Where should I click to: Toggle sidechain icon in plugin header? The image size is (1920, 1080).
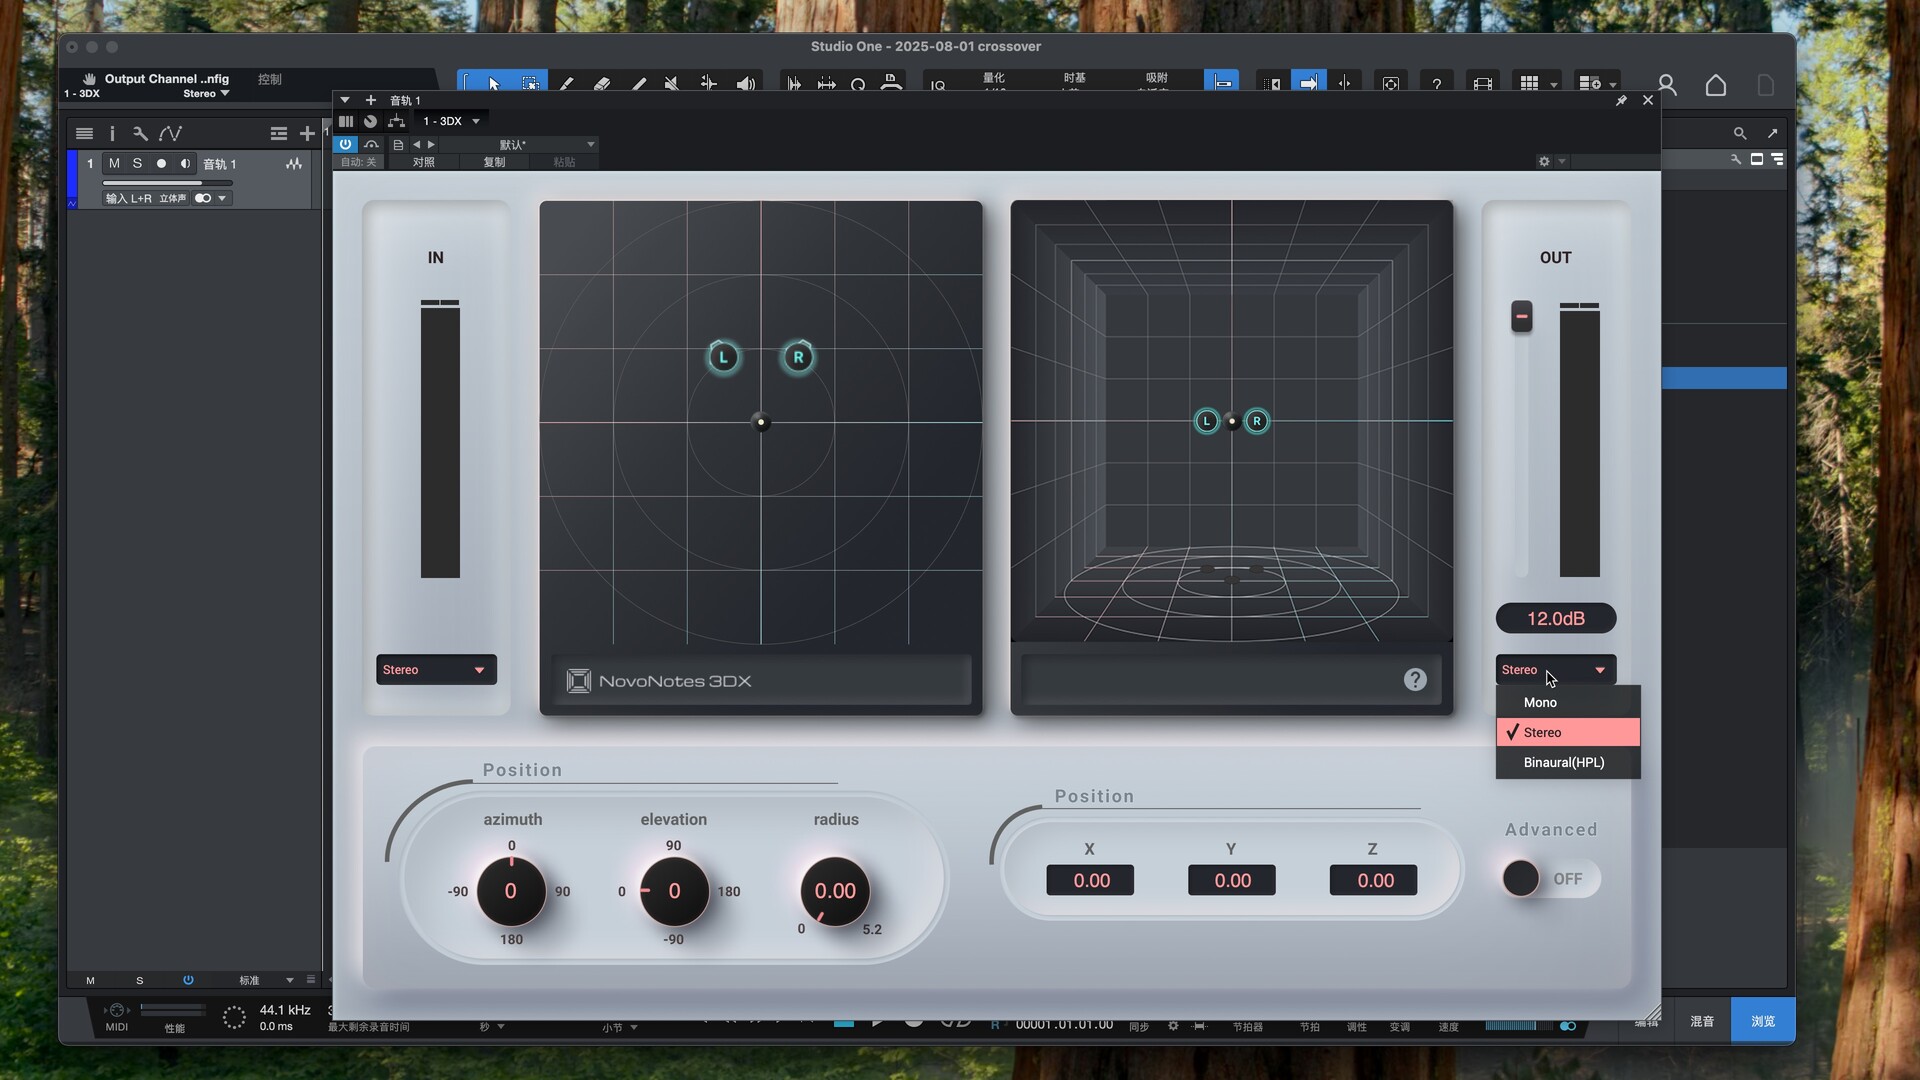coord(371,145)
